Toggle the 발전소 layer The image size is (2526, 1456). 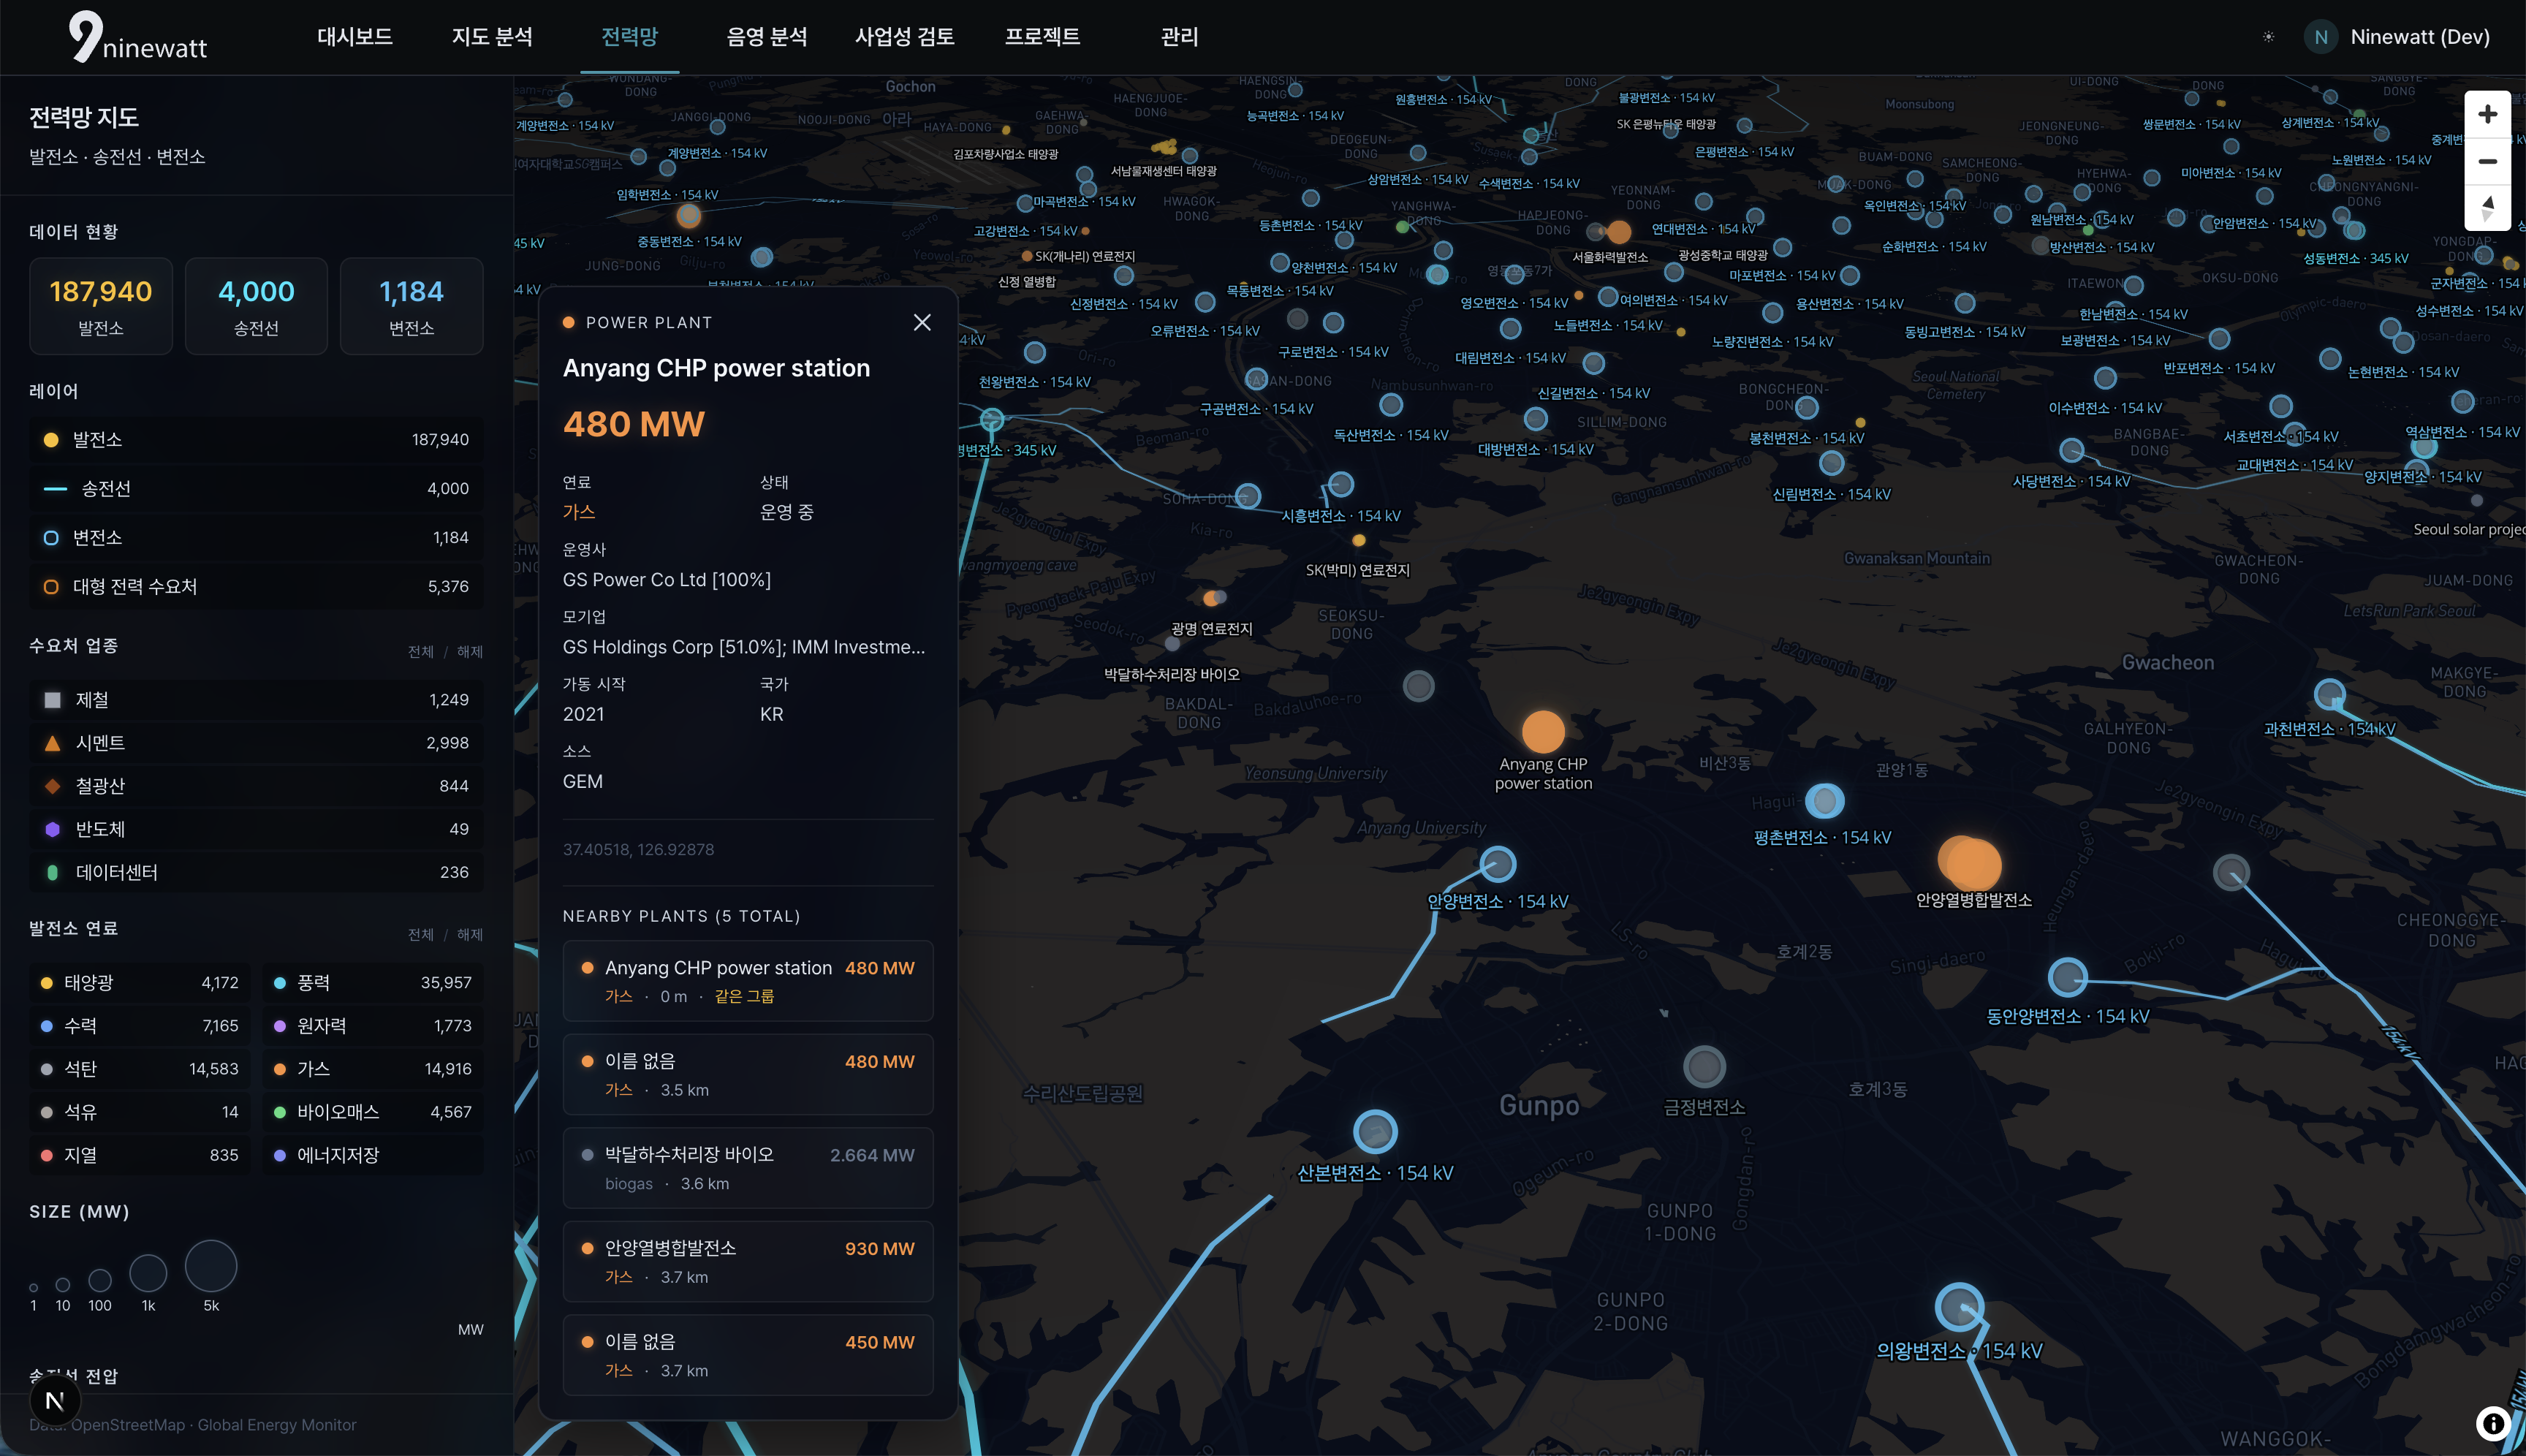coord(256,440)
